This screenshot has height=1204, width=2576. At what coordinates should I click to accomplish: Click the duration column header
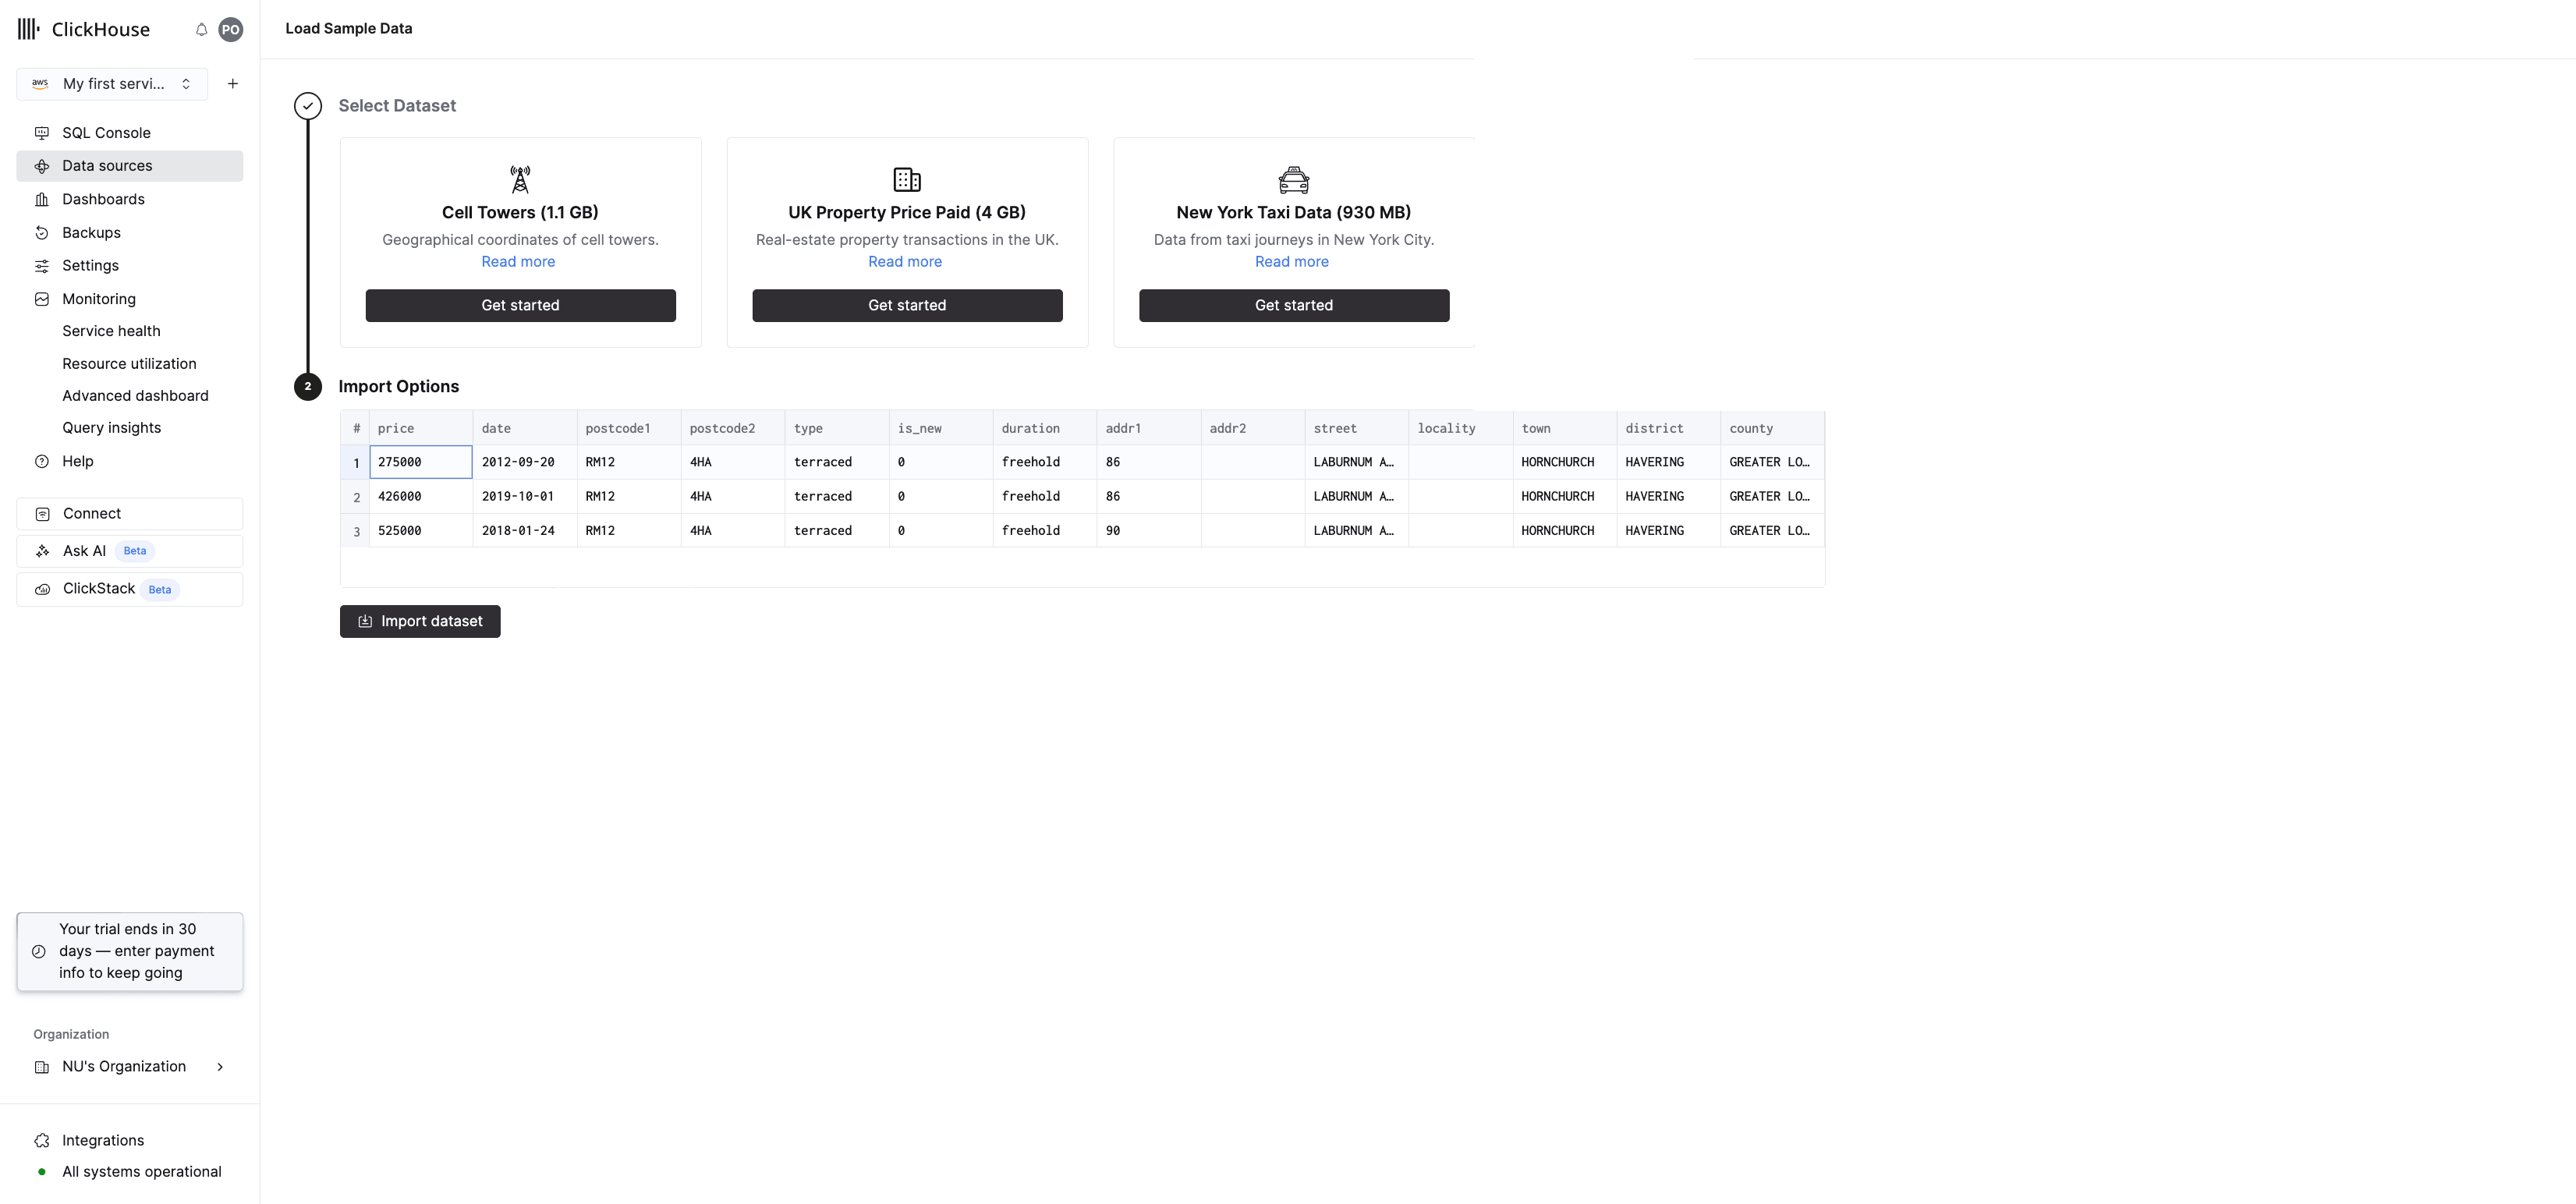point(1045,428)
